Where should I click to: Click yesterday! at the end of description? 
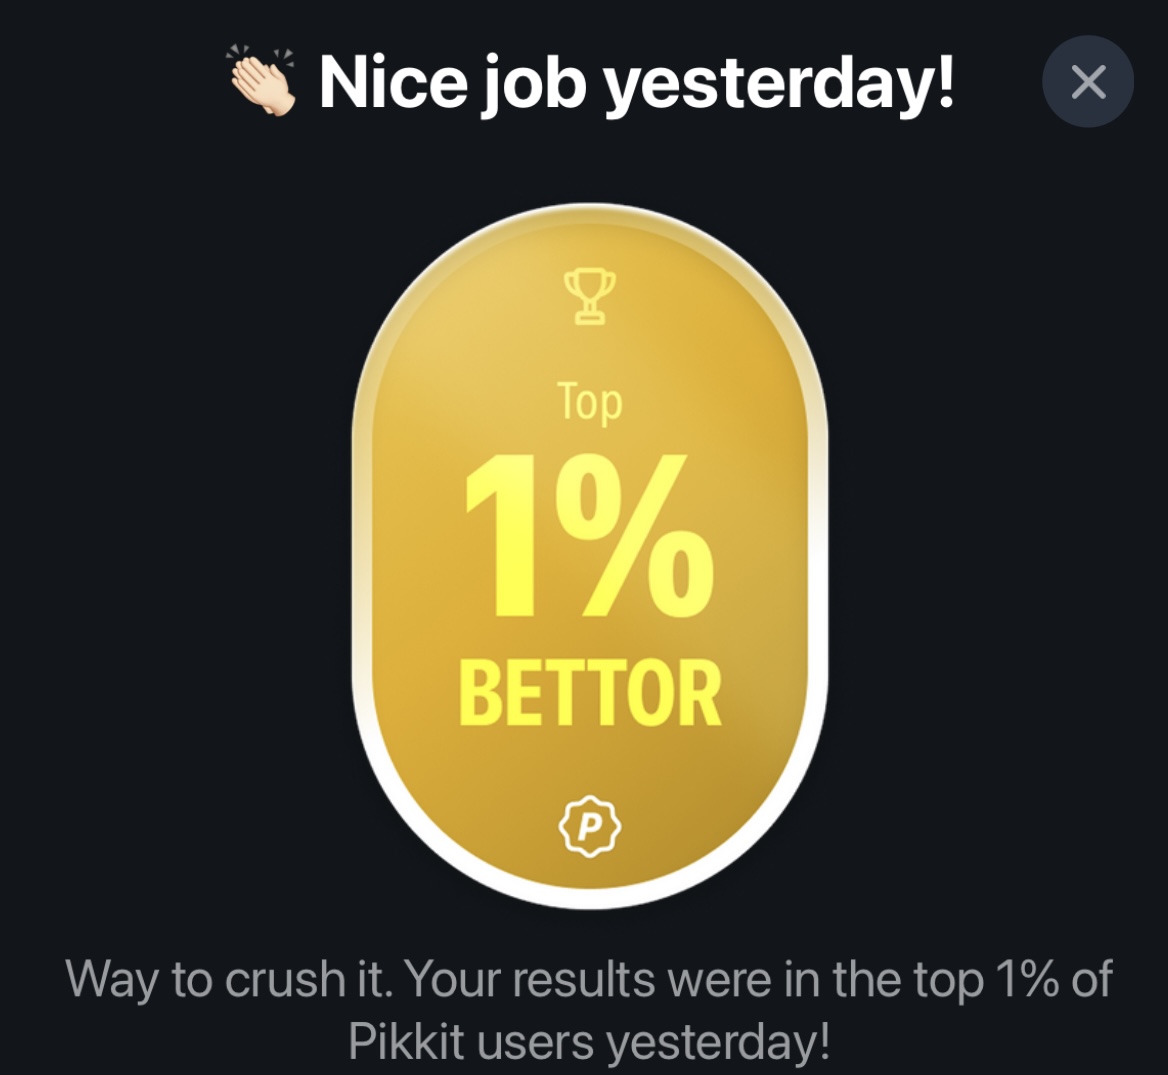tap(720, 1041)
